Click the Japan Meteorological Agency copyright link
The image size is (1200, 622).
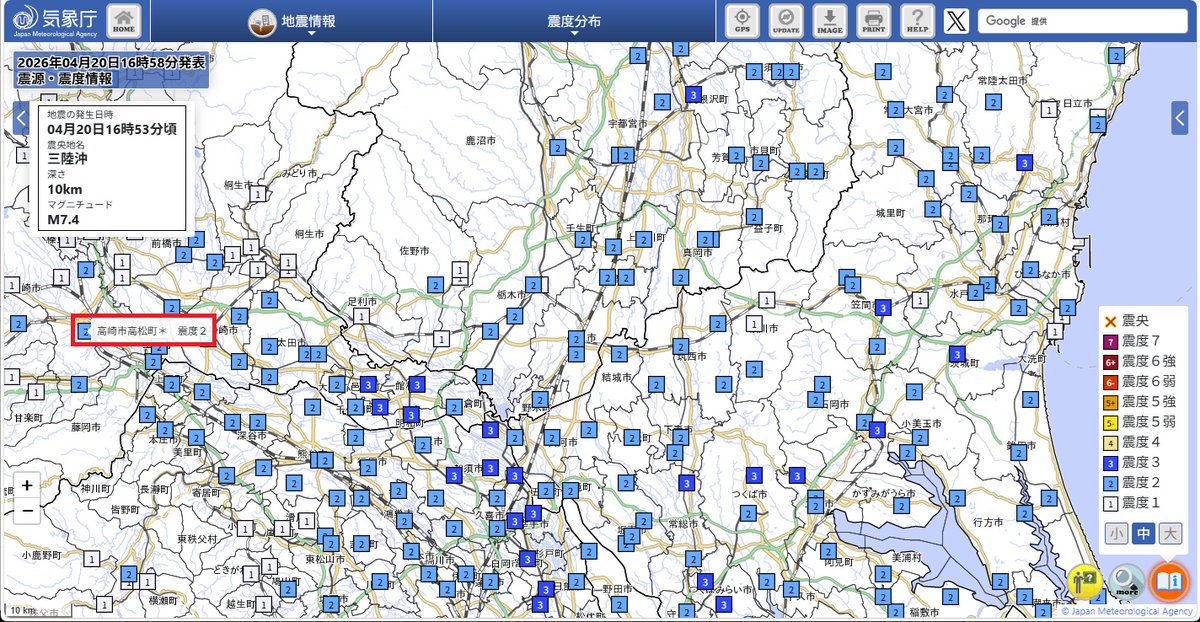pos(1125,611)
